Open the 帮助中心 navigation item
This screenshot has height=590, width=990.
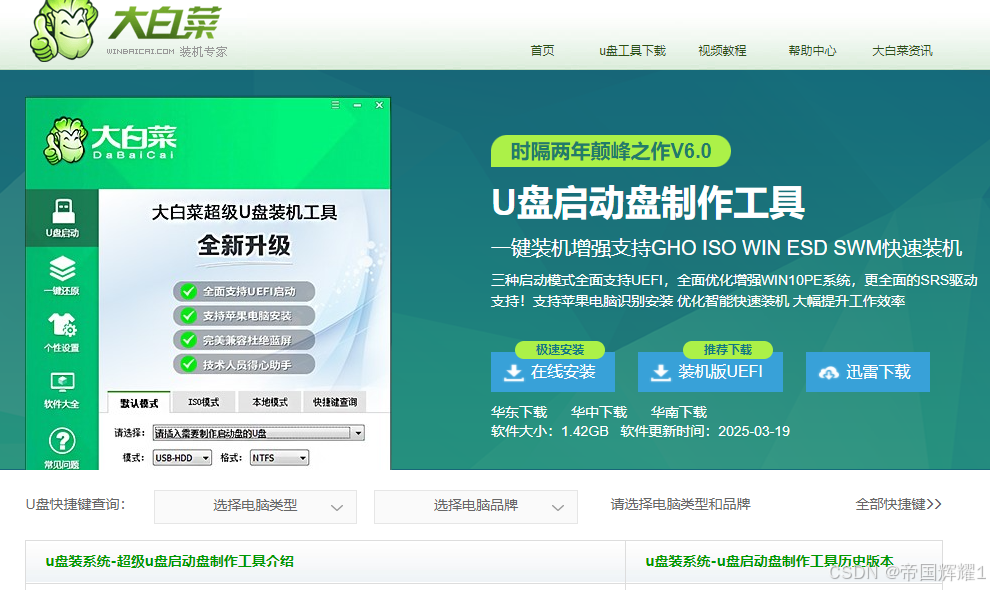[x=812, y=51]
